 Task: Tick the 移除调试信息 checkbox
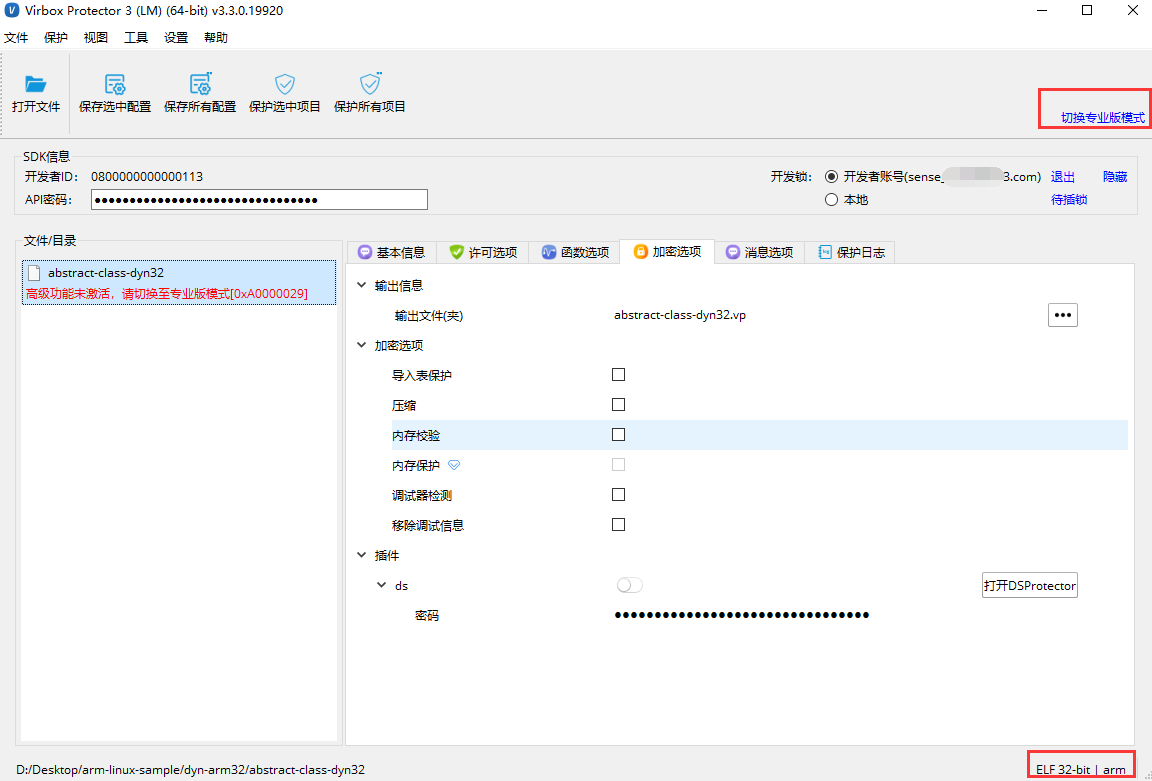coord(619,525)
